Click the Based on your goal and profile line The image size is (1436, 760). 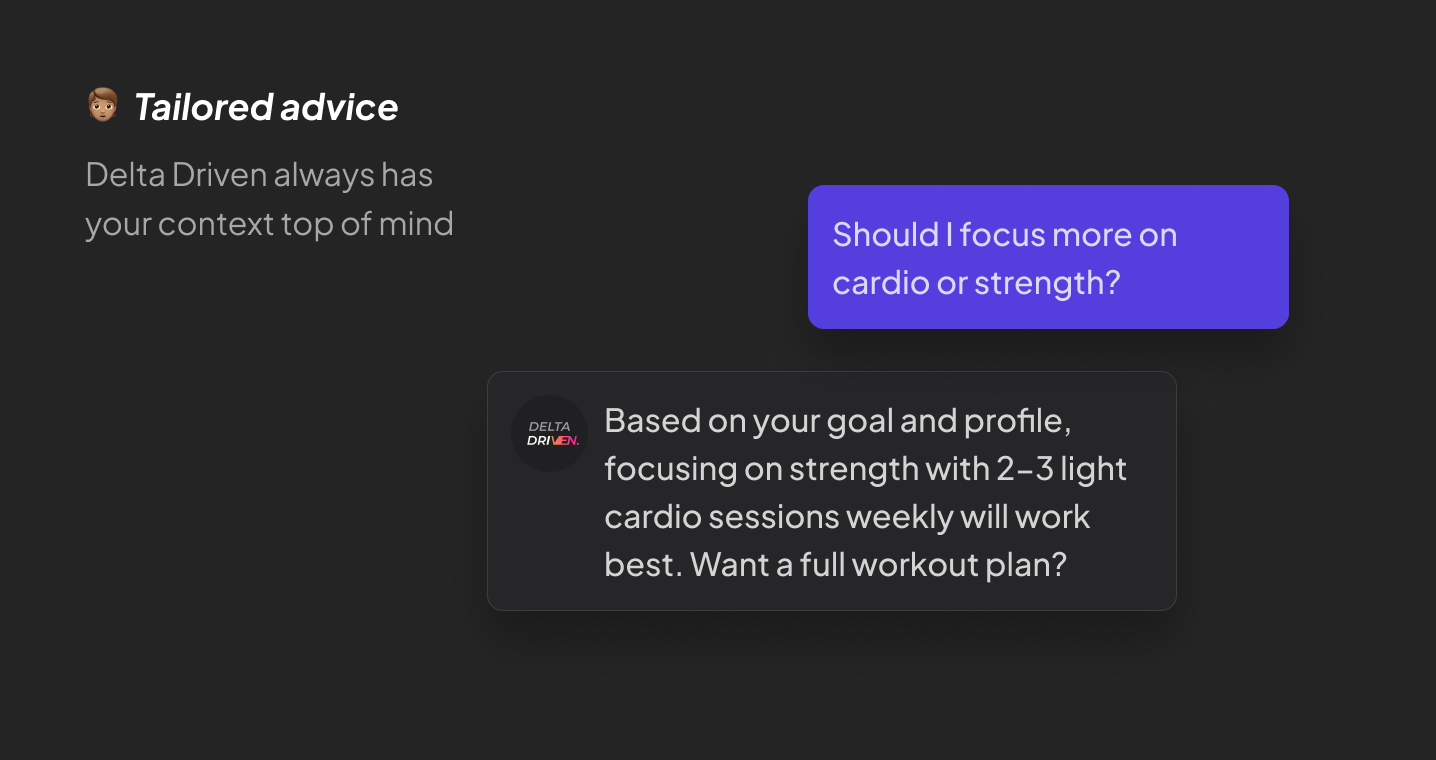pos(838,421)
